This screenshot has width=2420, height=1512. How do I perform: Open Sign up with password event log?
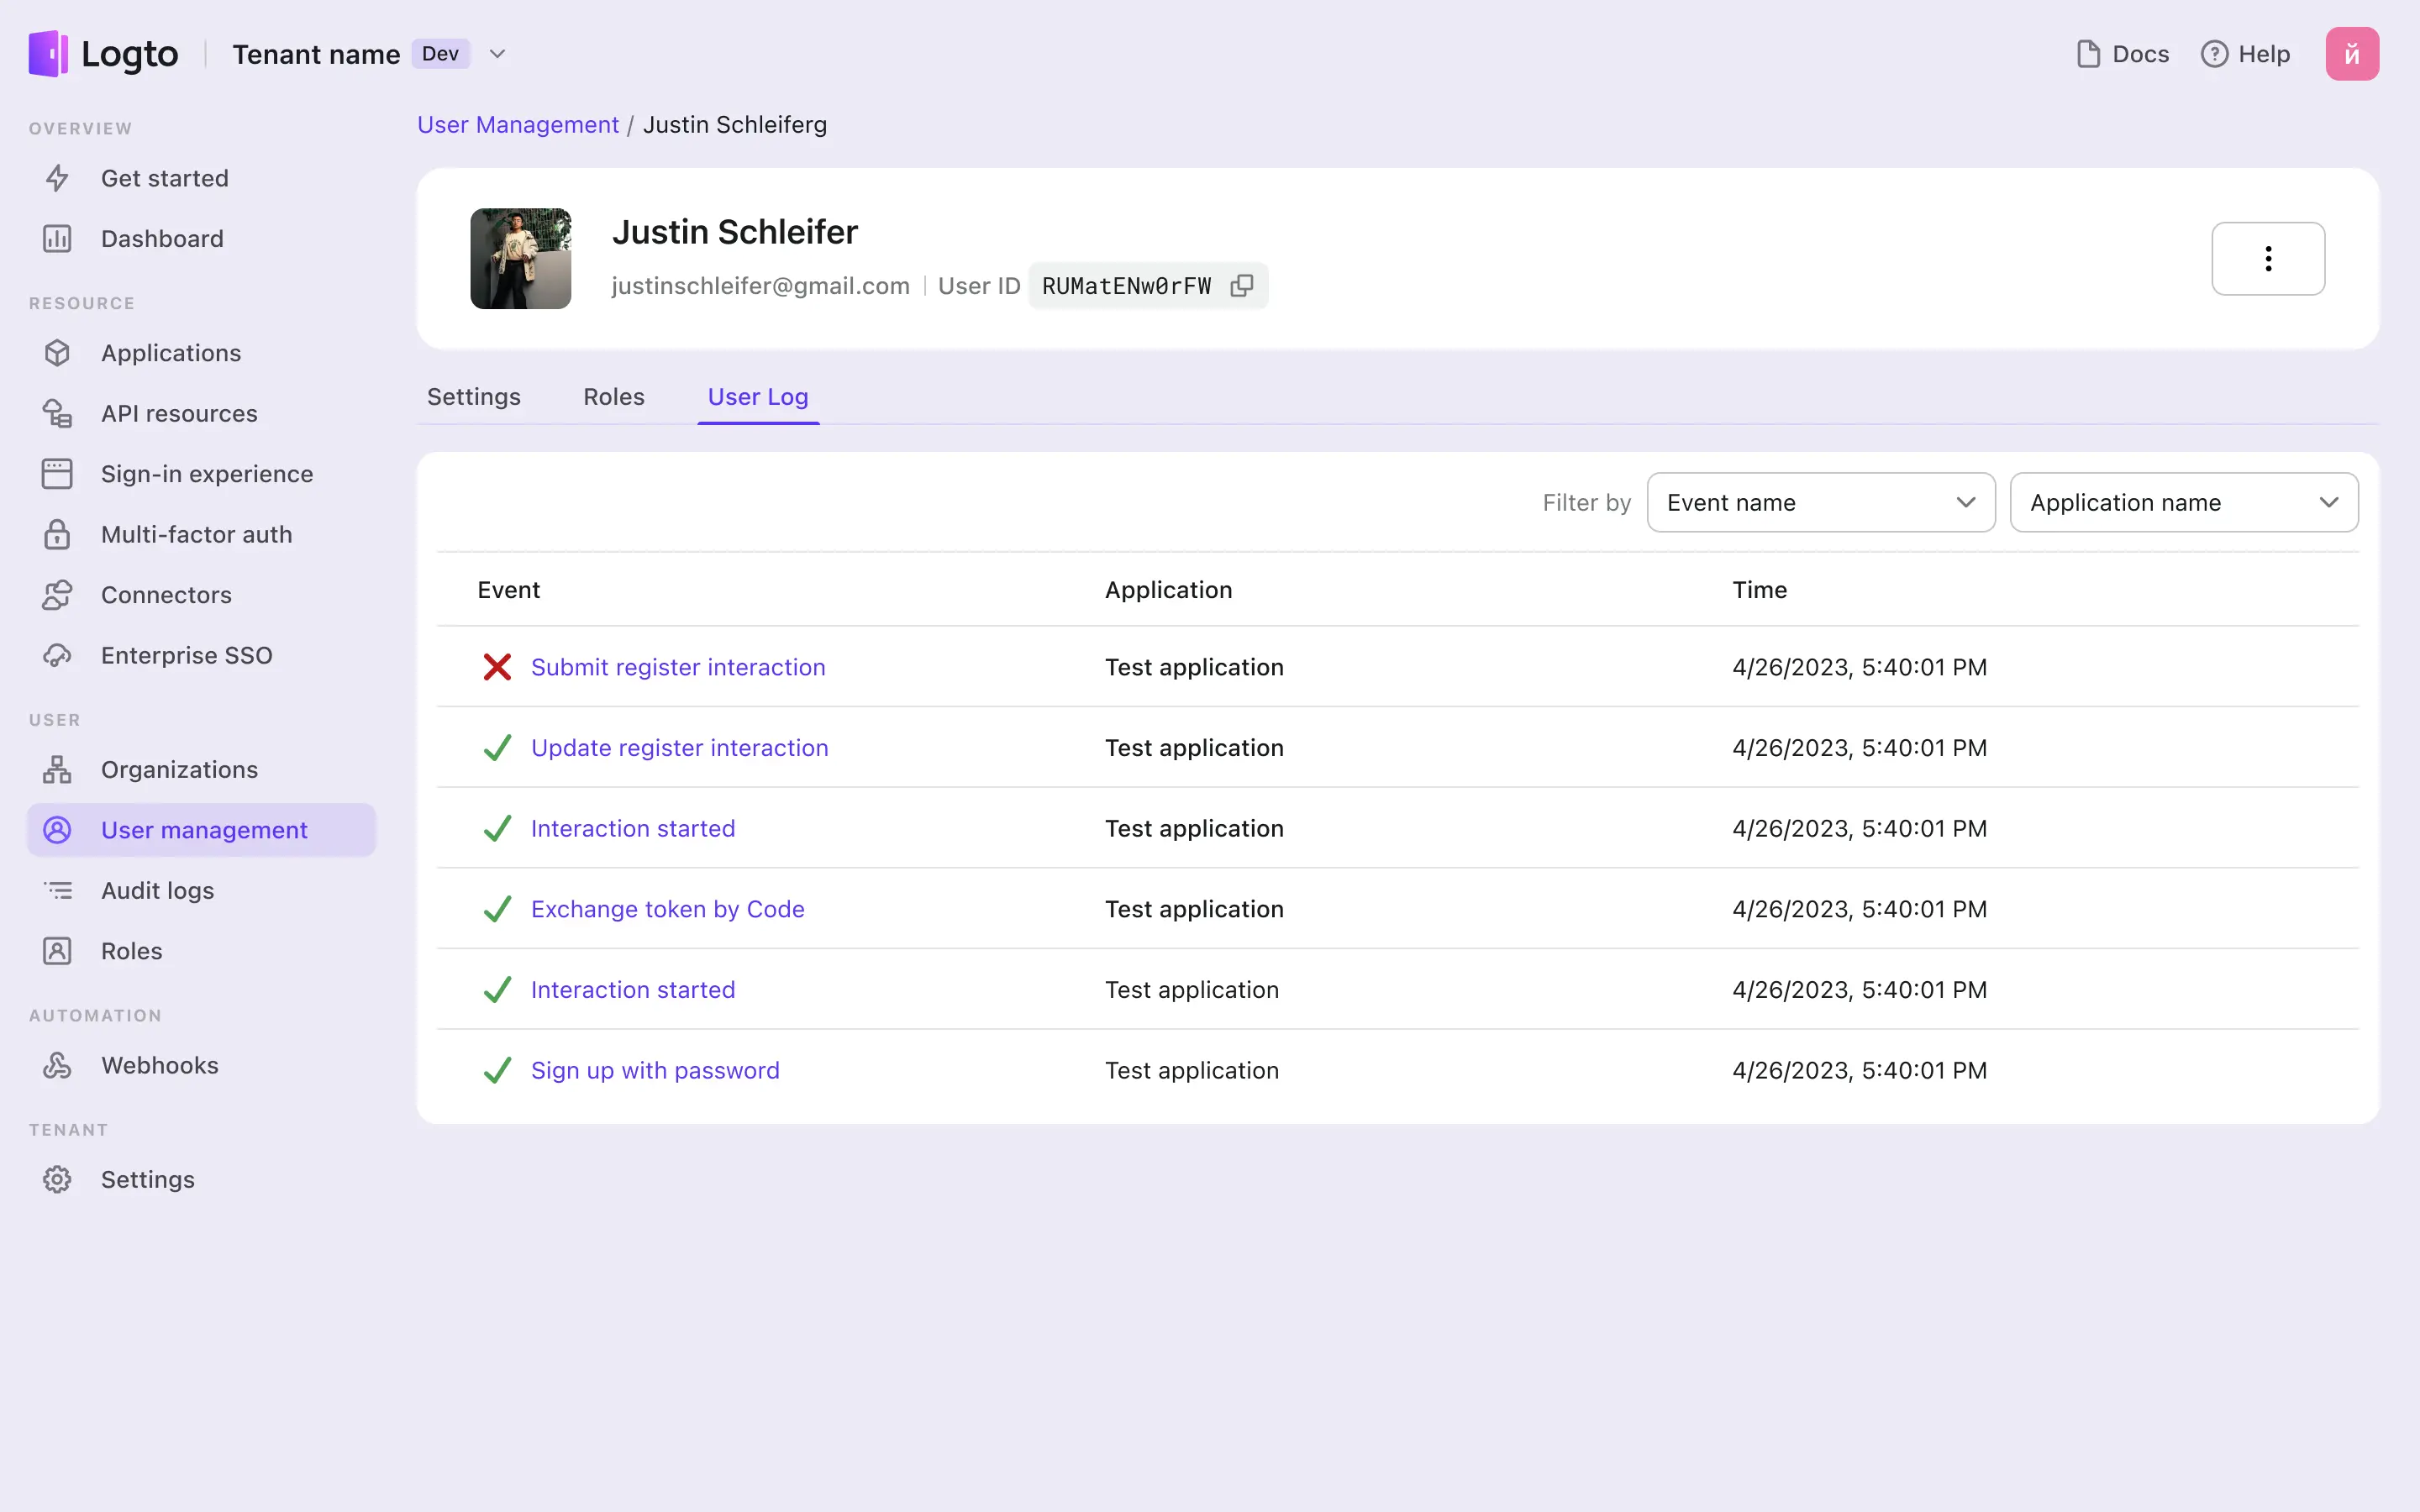(655, 1069)
